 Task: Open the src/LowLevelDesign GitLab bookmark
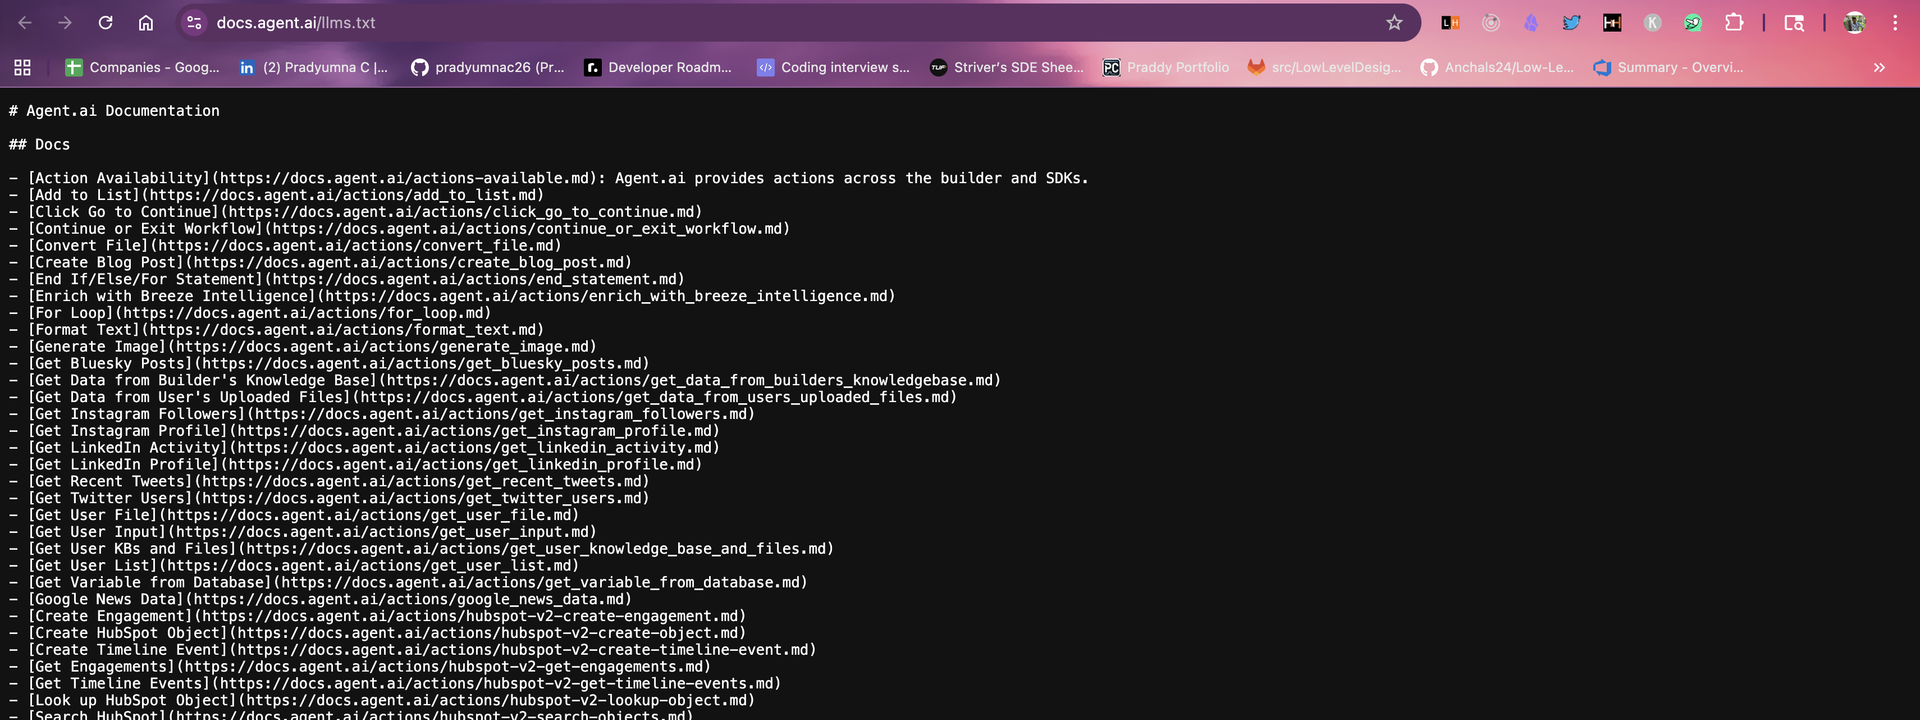(x=1324, y=67)
